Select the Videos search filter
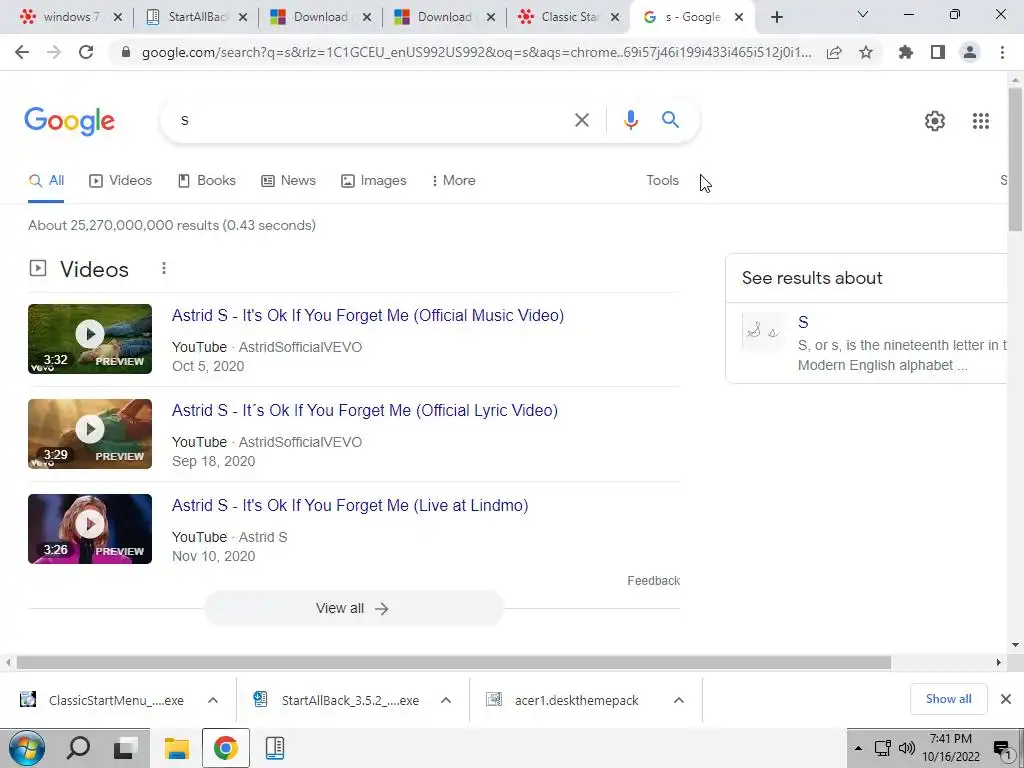This screenshot has height=768, width=1024. click(x=120, y=180)
